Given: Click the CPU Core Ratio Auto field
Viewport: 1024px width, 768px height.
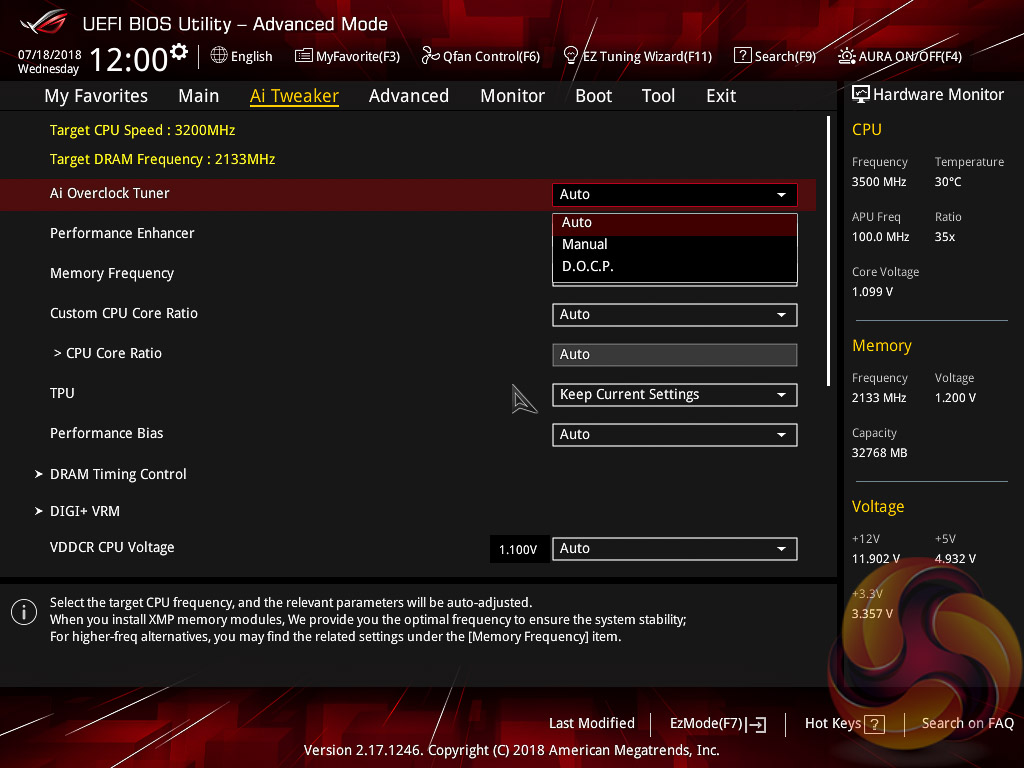Looking at the screenshot, I should click(x=675, y=355).
